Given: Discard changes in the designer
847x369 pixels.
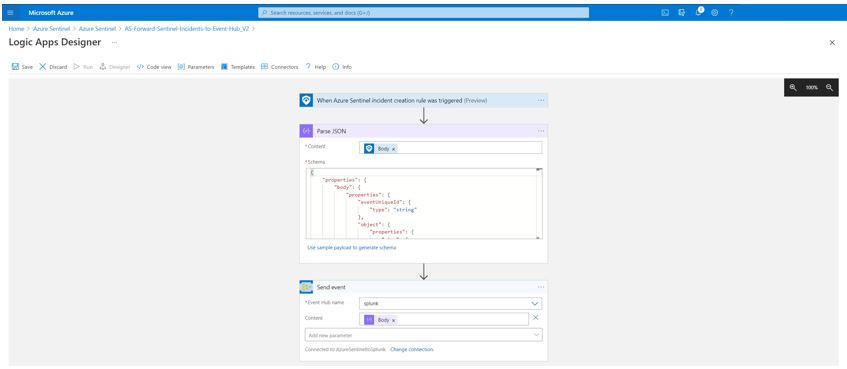Looking at the screenshot, I should pyautogui.click(x=53, y=67).
